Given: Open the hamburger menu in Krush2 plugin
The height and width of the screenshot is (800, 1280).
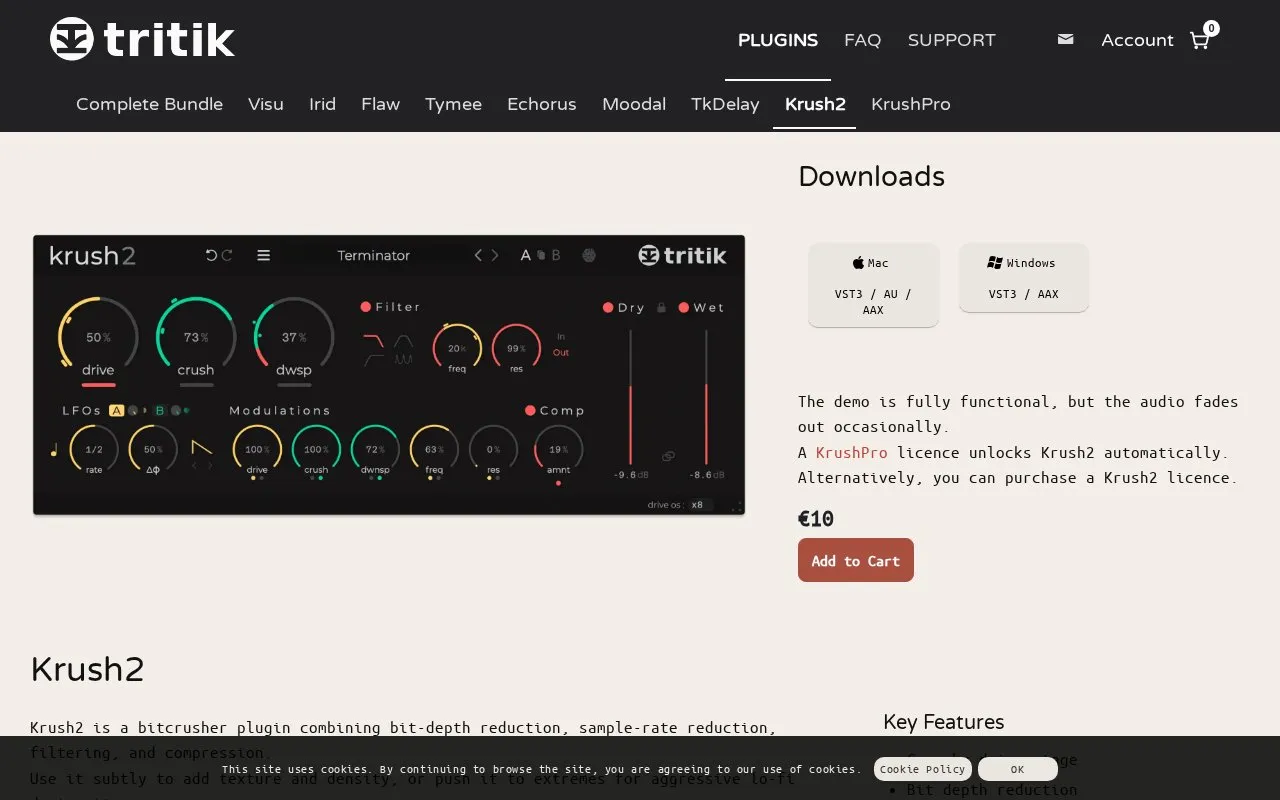Looking at the screenshot, I should pyautogui.click(x=264, y=255).
